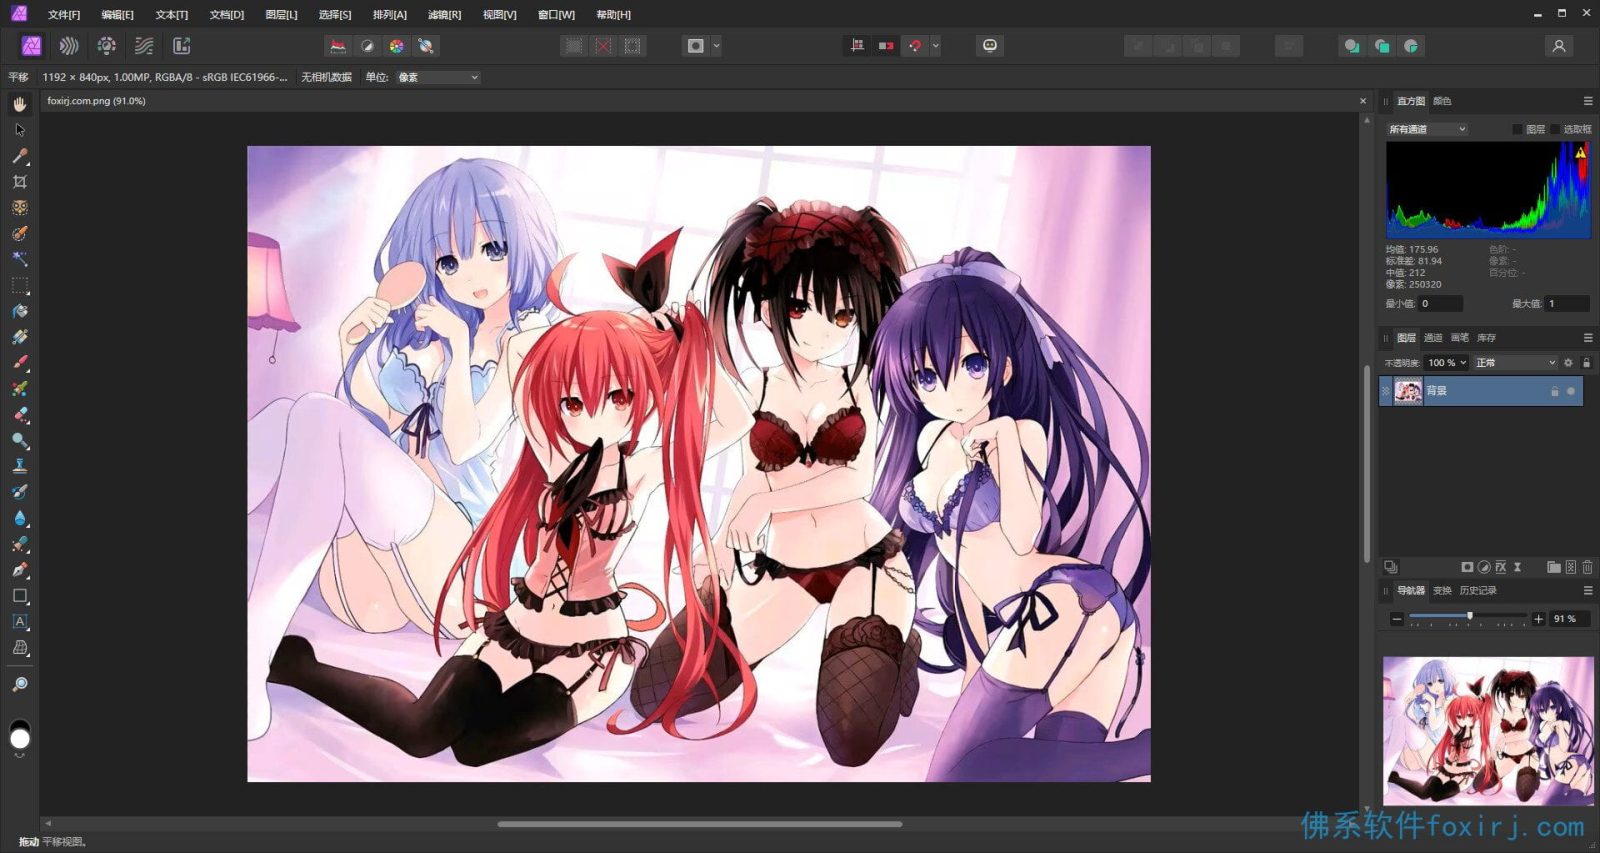Switch to the Photo persona
The height and width of the screenshot is (853, 1600).
click(x=31, y=46)
